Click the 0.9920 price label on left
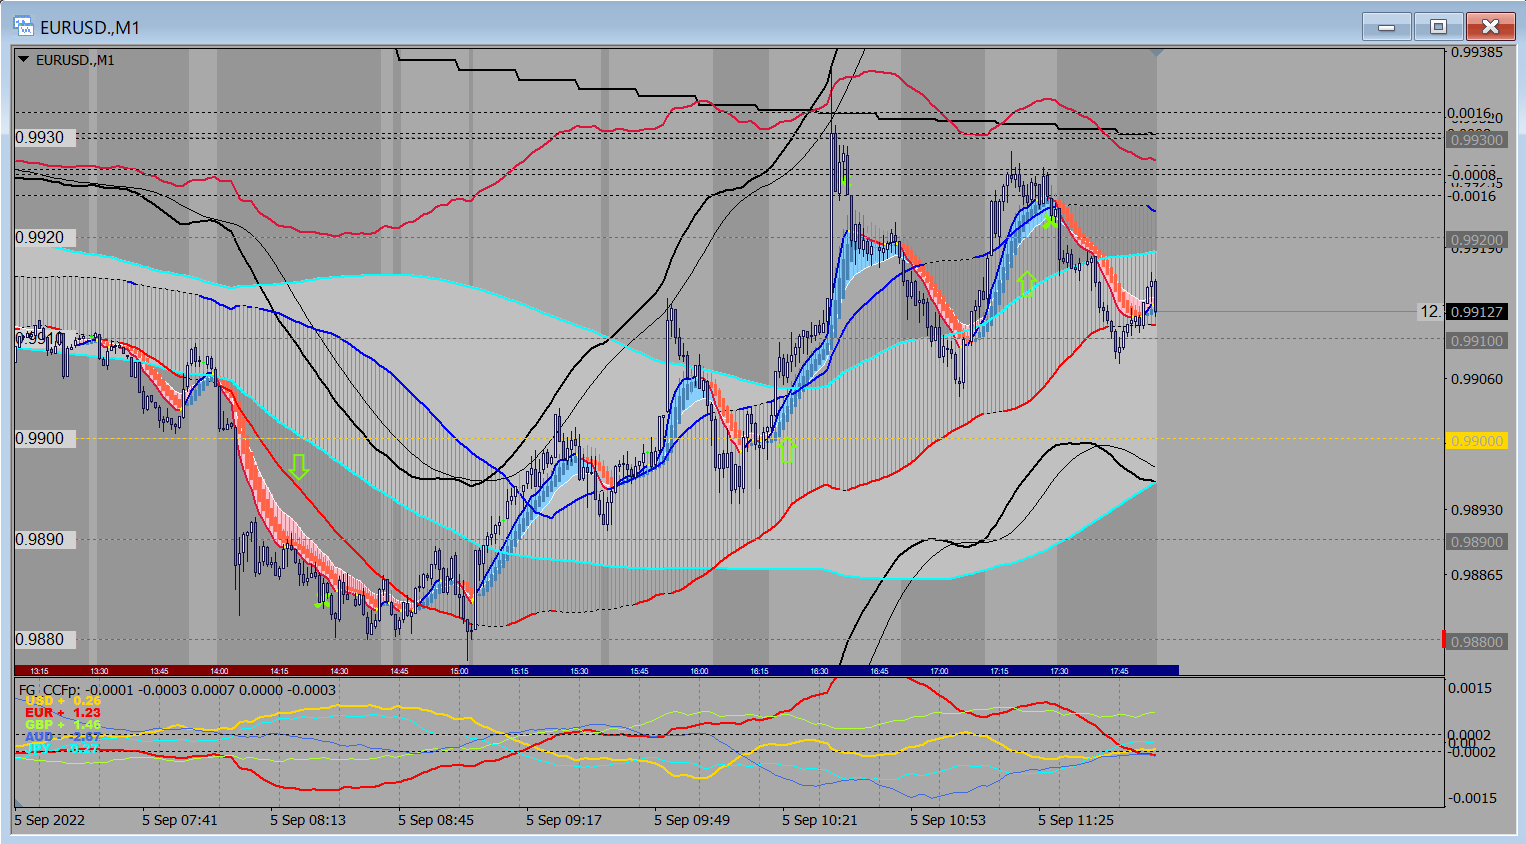1526x844 pixels. pos(40,238)
